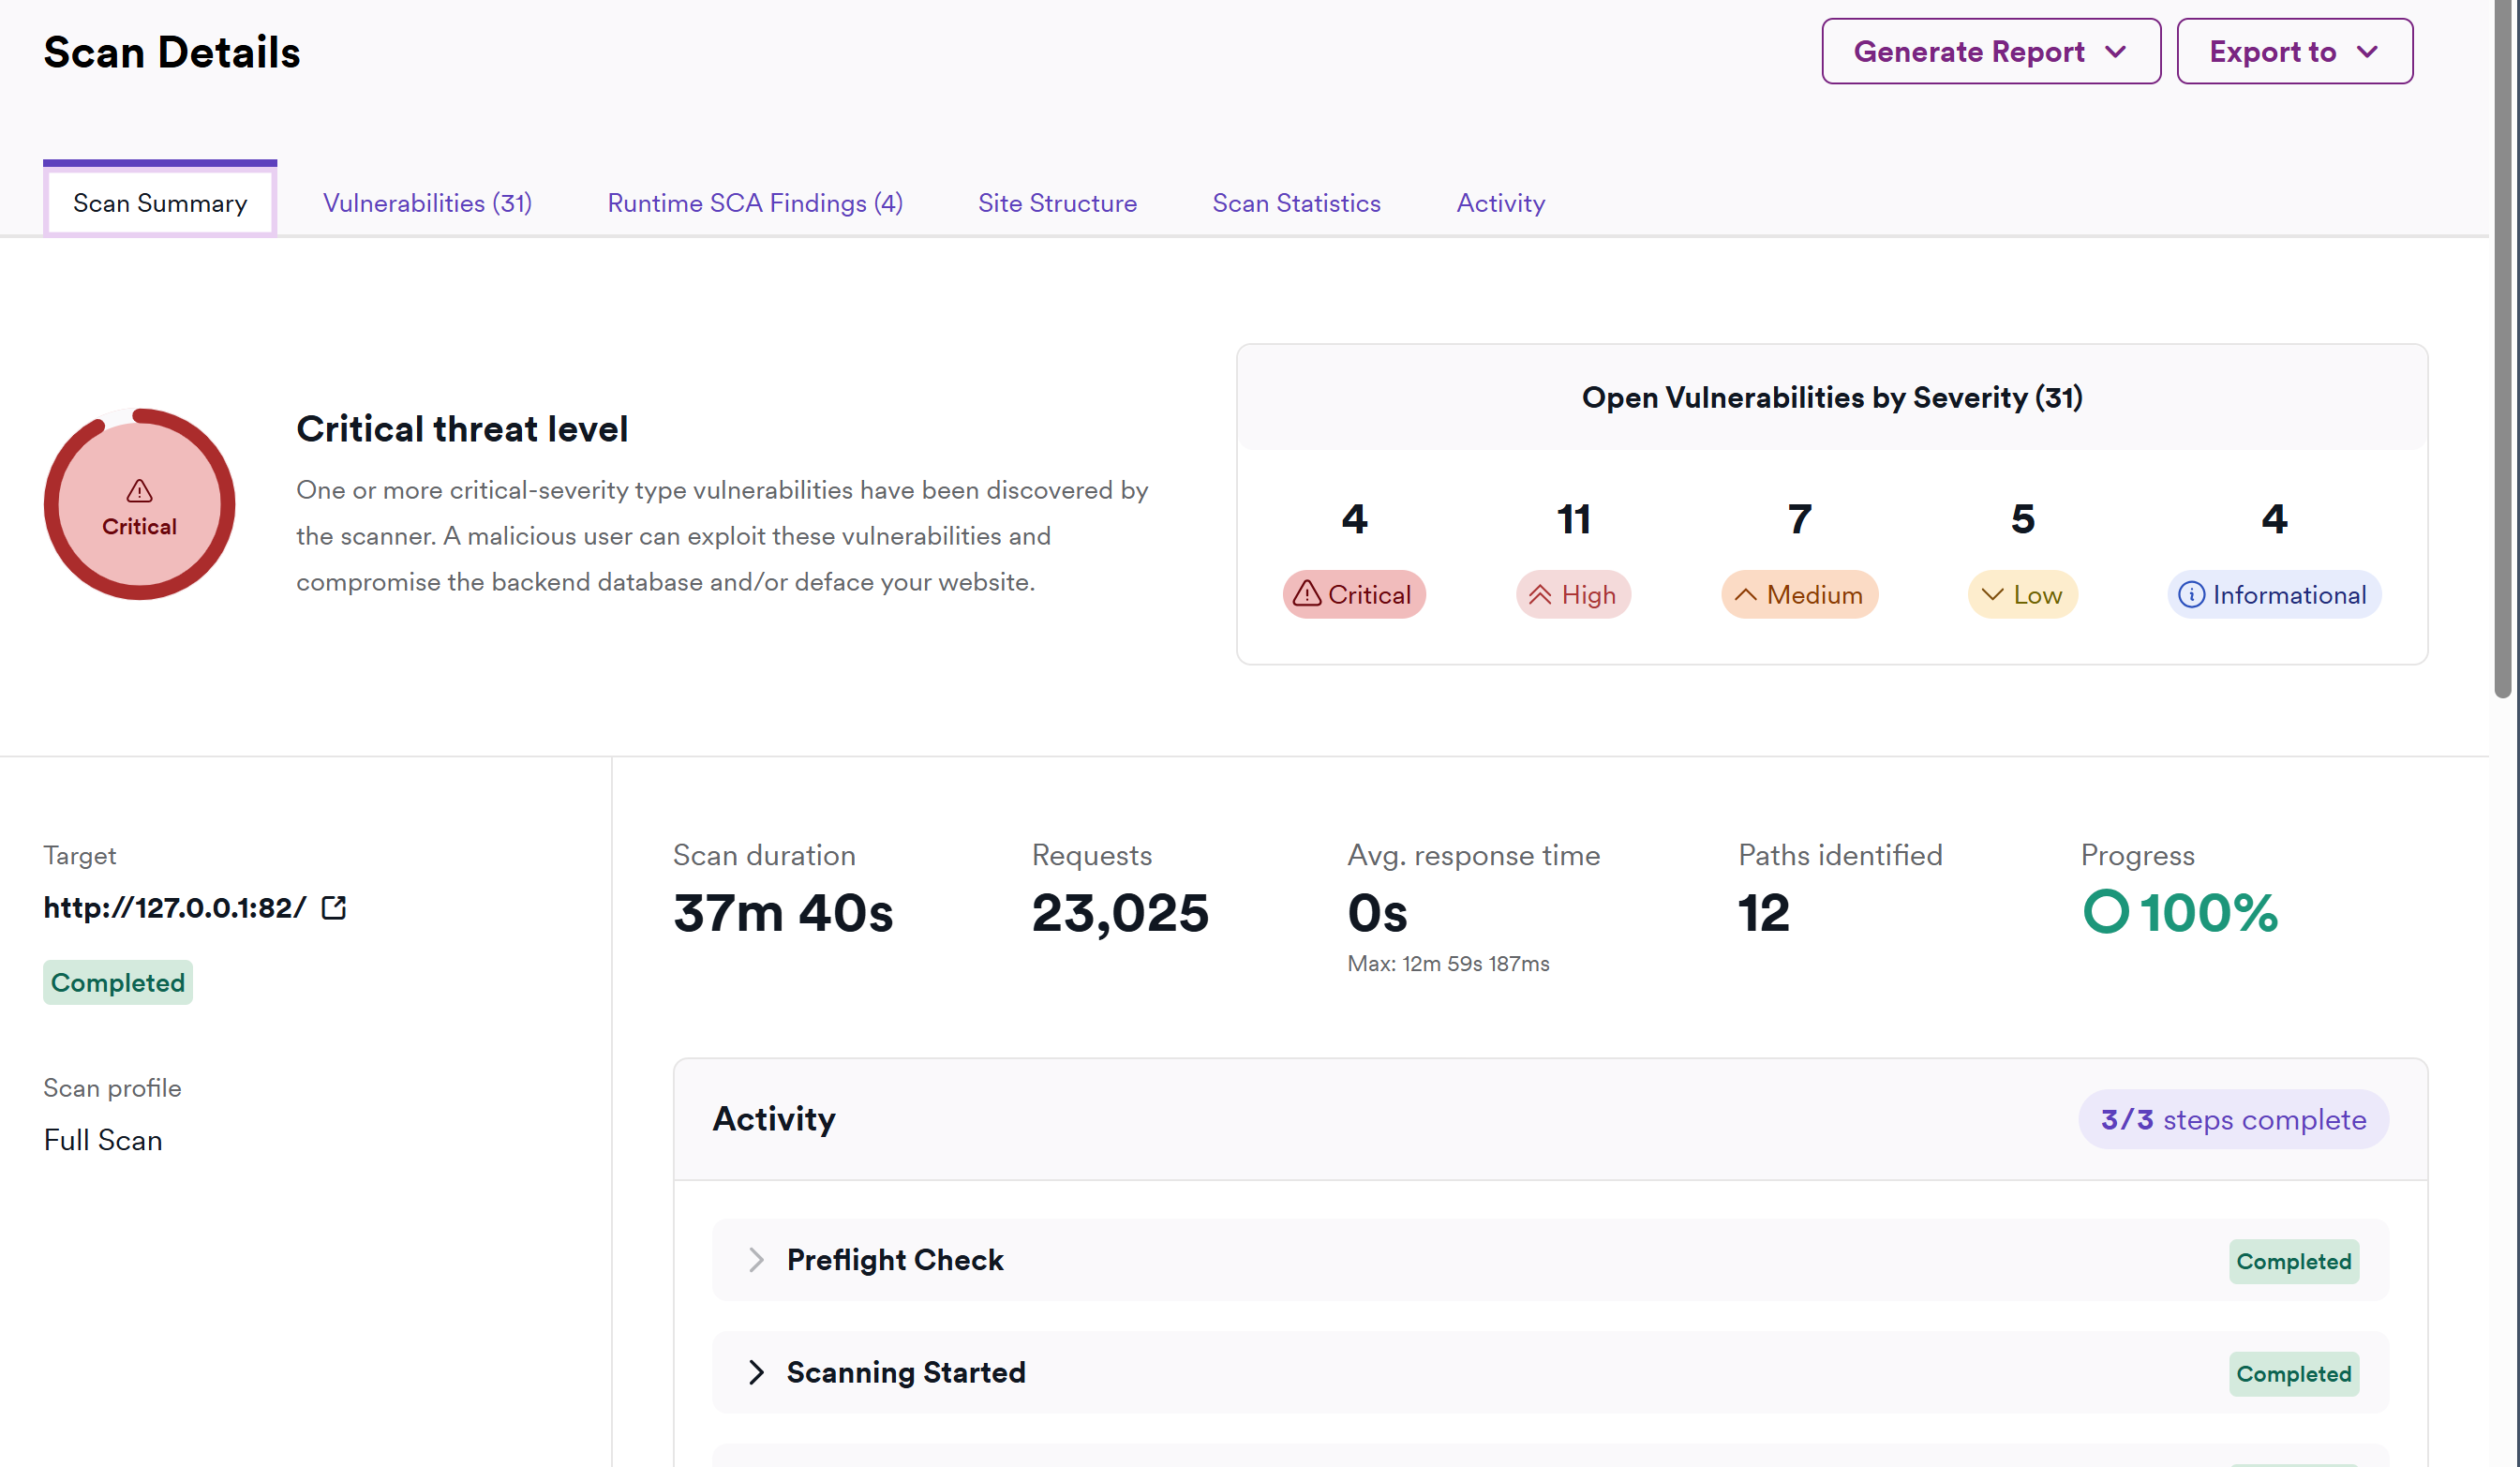Select the Activity tab
Image resolution: width=2520 pixels, height=1467 pixels.
[1500, 203]
